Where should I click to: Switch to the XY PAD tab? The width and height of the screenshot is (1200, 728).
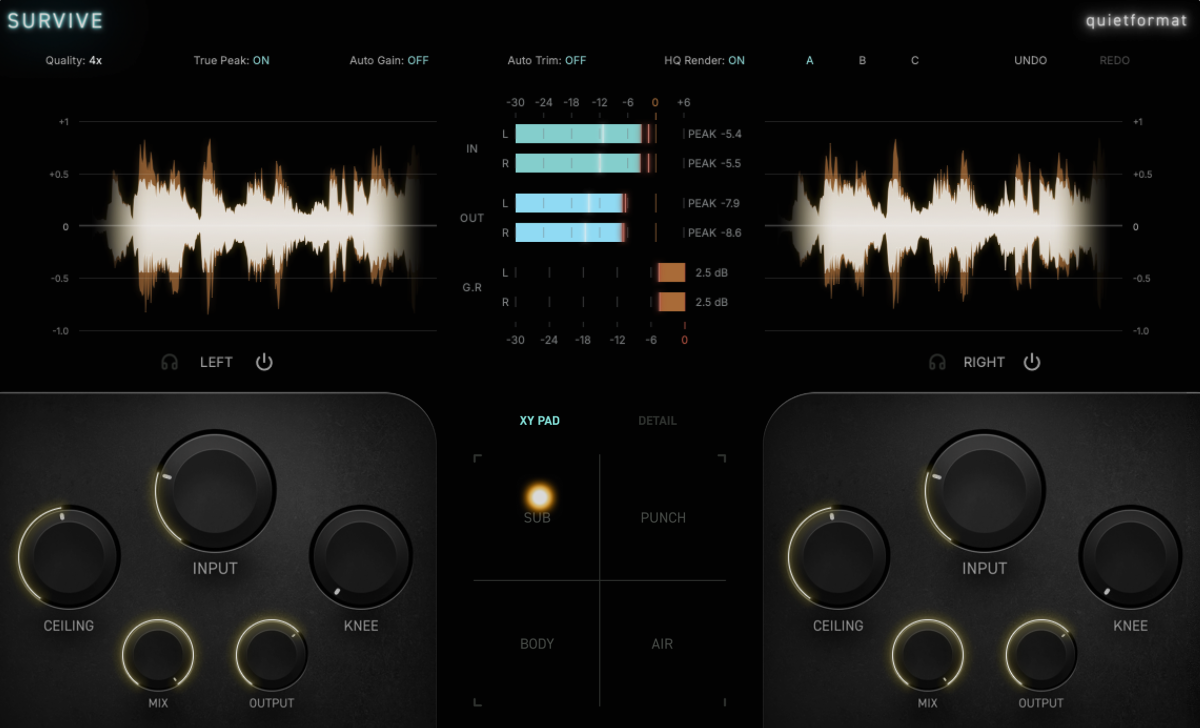coord(540,421)
